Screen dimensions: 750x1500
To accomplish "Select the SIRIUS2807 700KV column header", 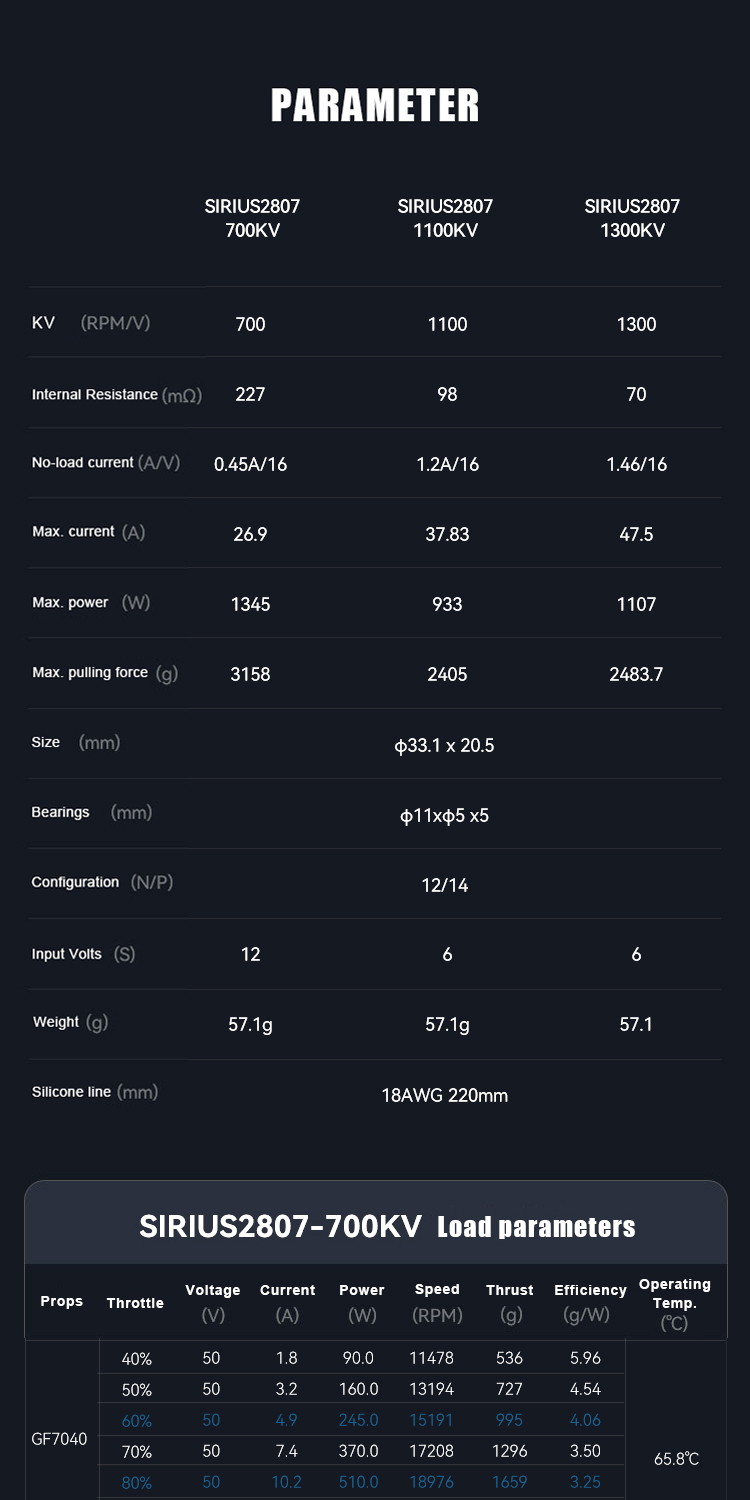I will 252,218.
